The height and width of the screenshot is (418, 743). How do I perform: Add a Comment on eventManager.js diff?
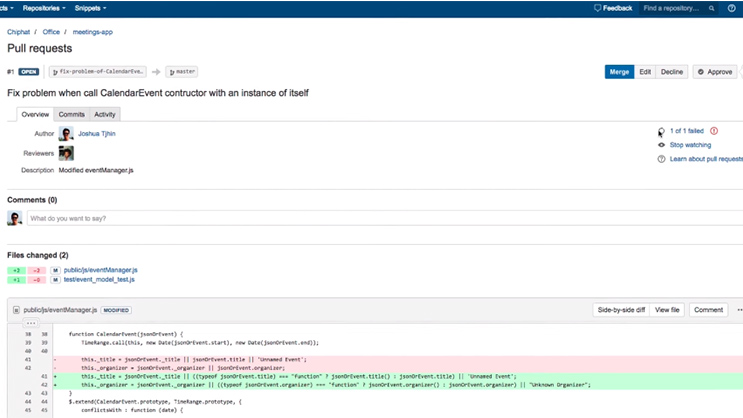708,309
